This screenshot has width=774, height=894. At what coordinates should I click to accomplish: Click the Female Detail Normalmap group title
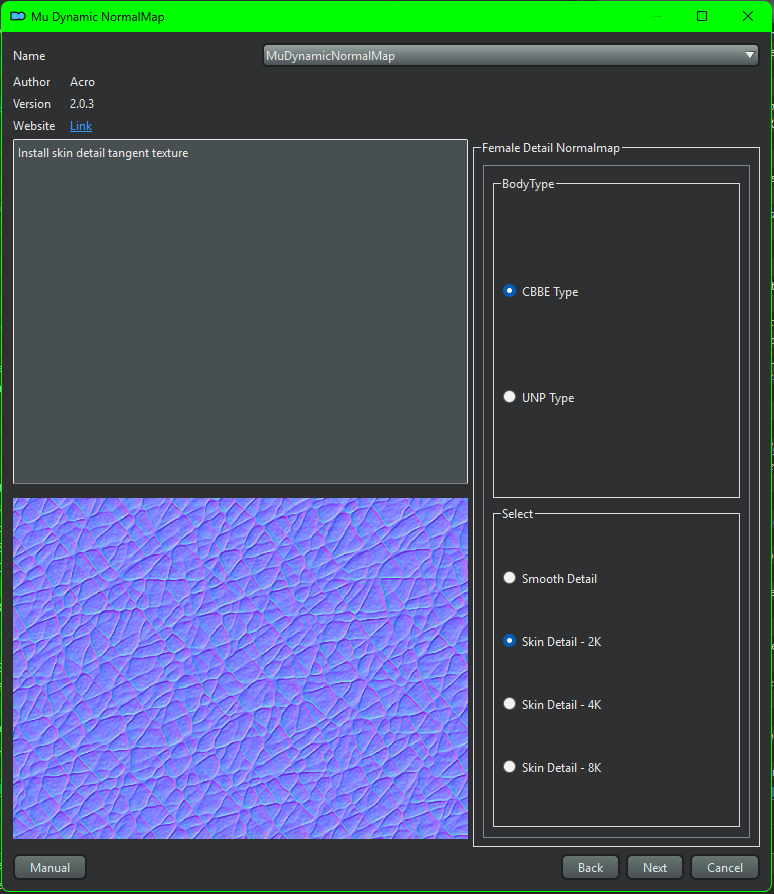point(551,148)
